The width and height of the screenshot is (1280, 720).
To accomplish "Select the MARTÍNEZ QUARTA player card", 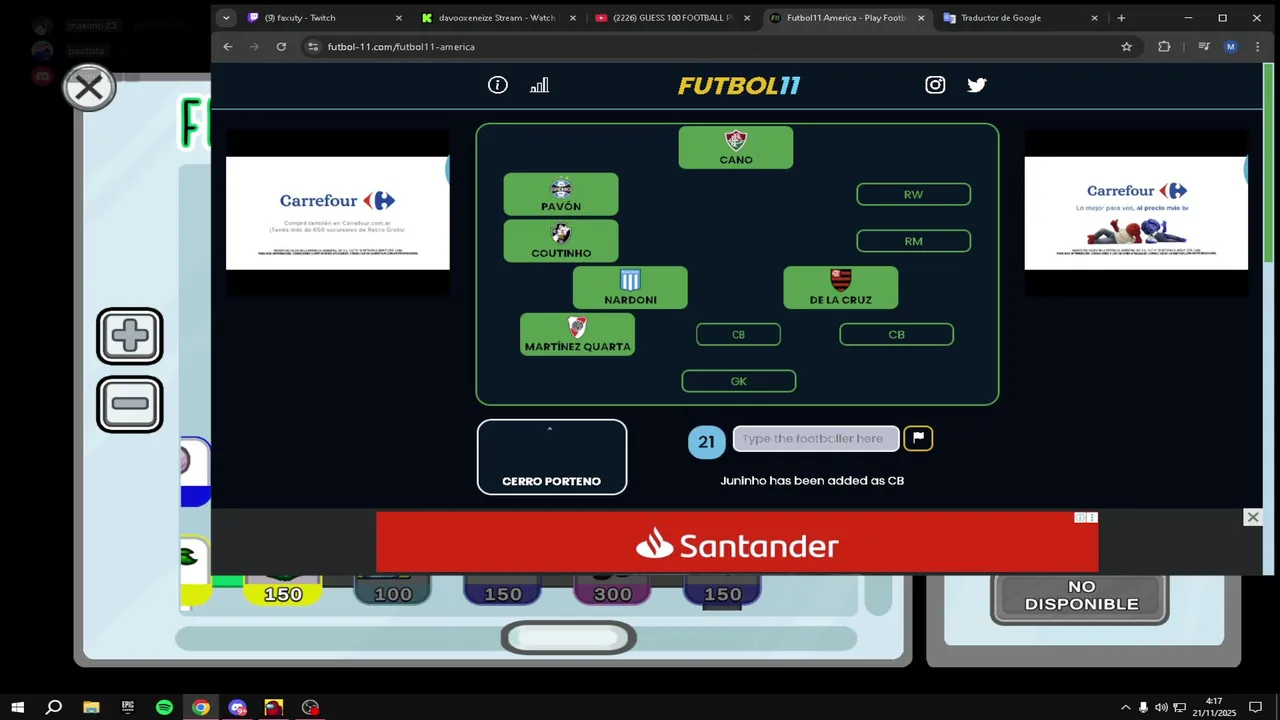I will click(578, 335).
